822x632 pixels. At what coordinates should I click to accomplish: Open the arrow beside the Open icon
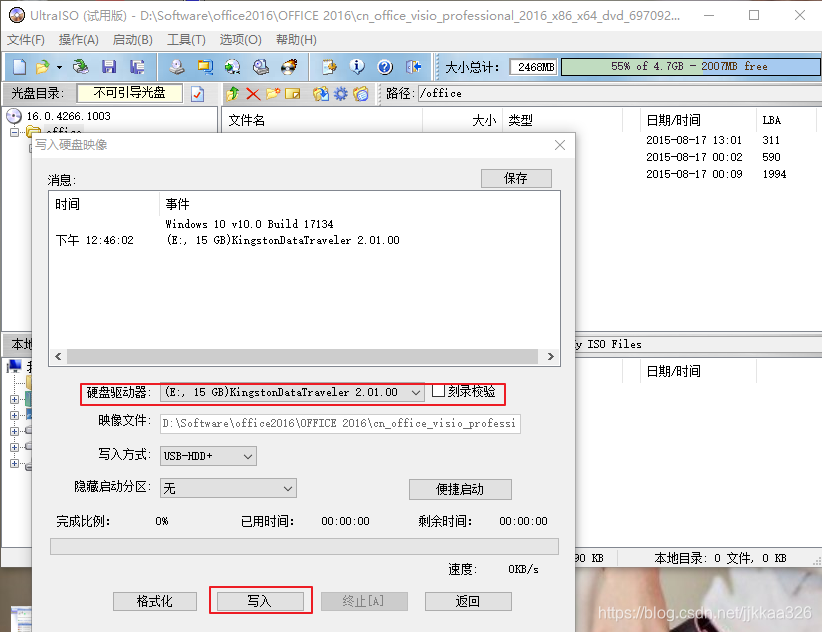click(x=59, y=67)
